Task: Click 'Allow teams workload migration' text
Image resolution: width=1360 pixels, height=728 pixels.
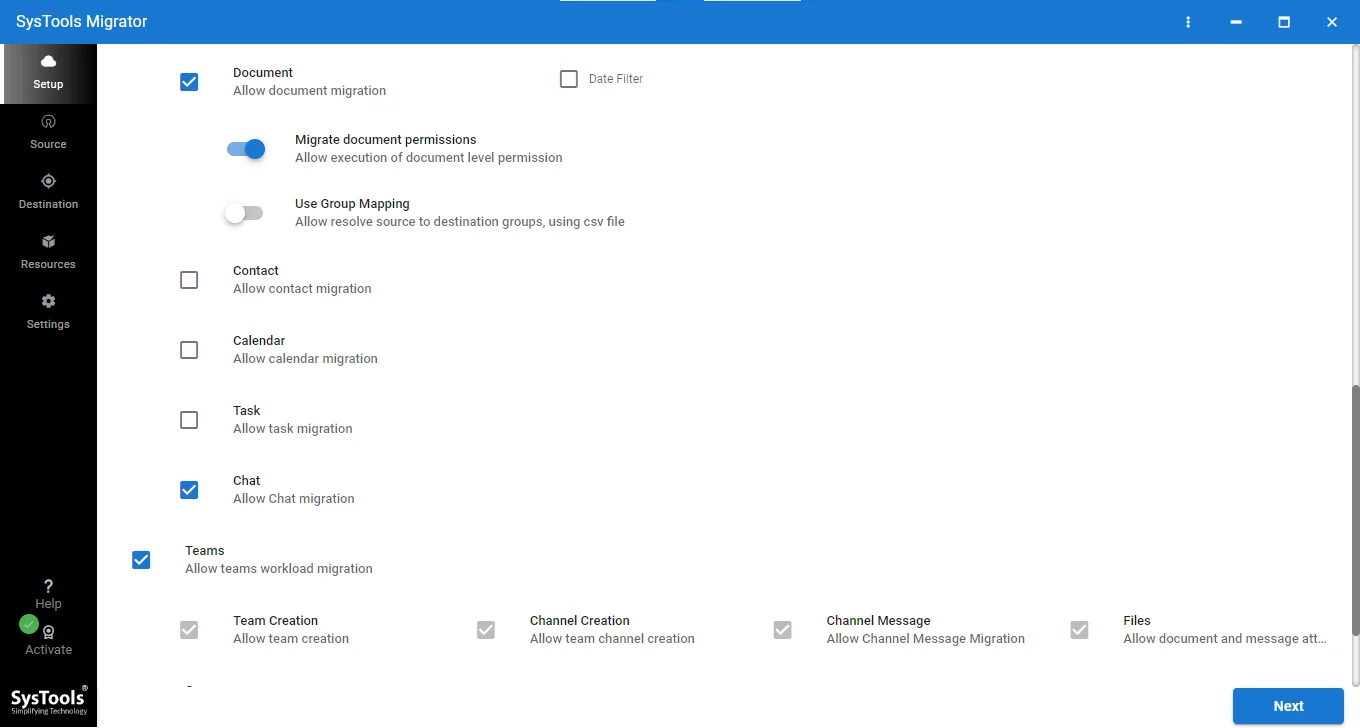Action: 279,569
